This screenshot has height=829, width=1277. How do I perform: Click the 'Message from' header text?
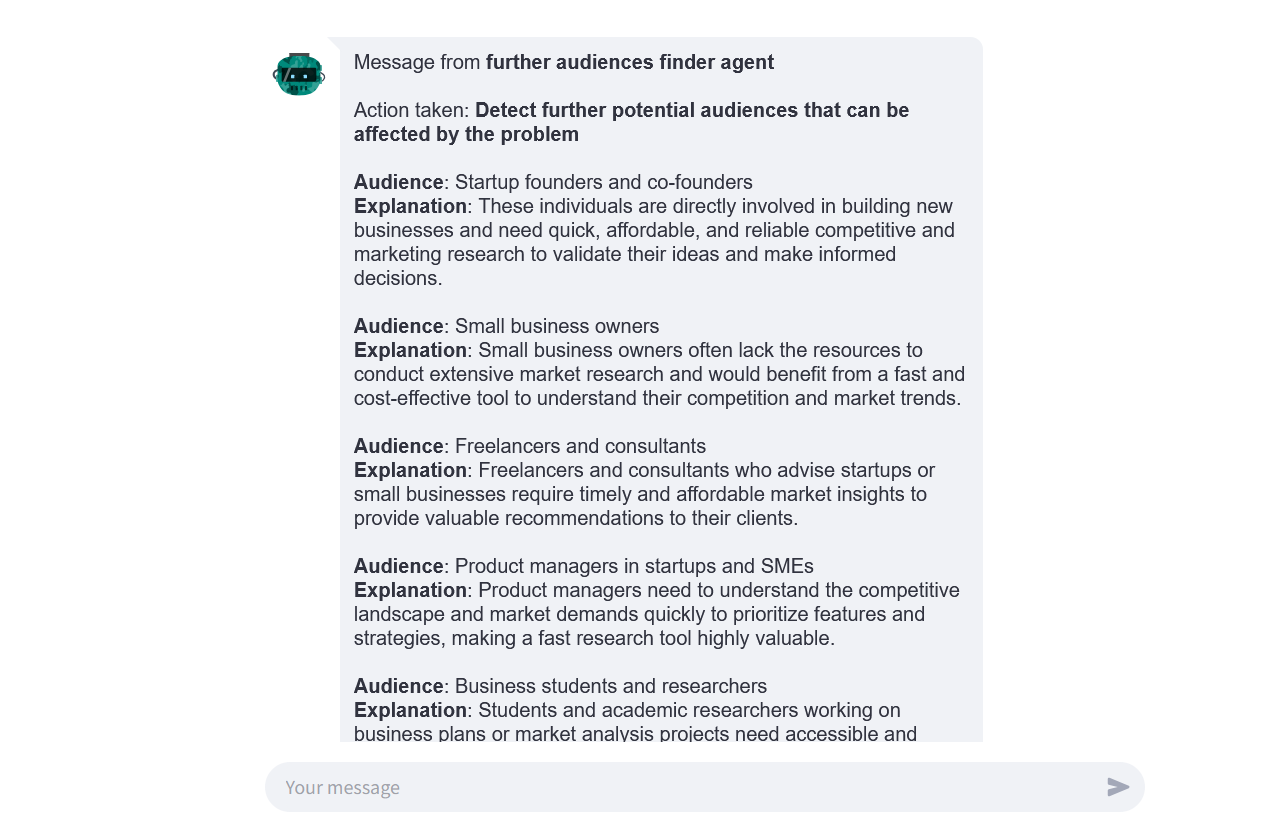coord(417,62)
